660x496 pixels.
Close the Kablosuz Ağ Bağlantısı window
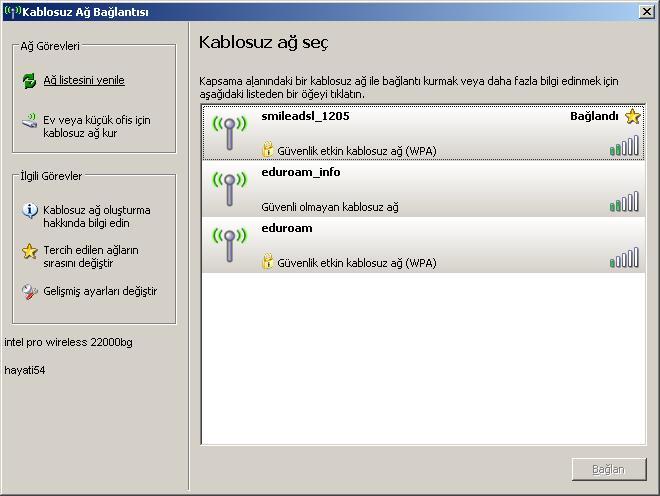click(646, 11)
